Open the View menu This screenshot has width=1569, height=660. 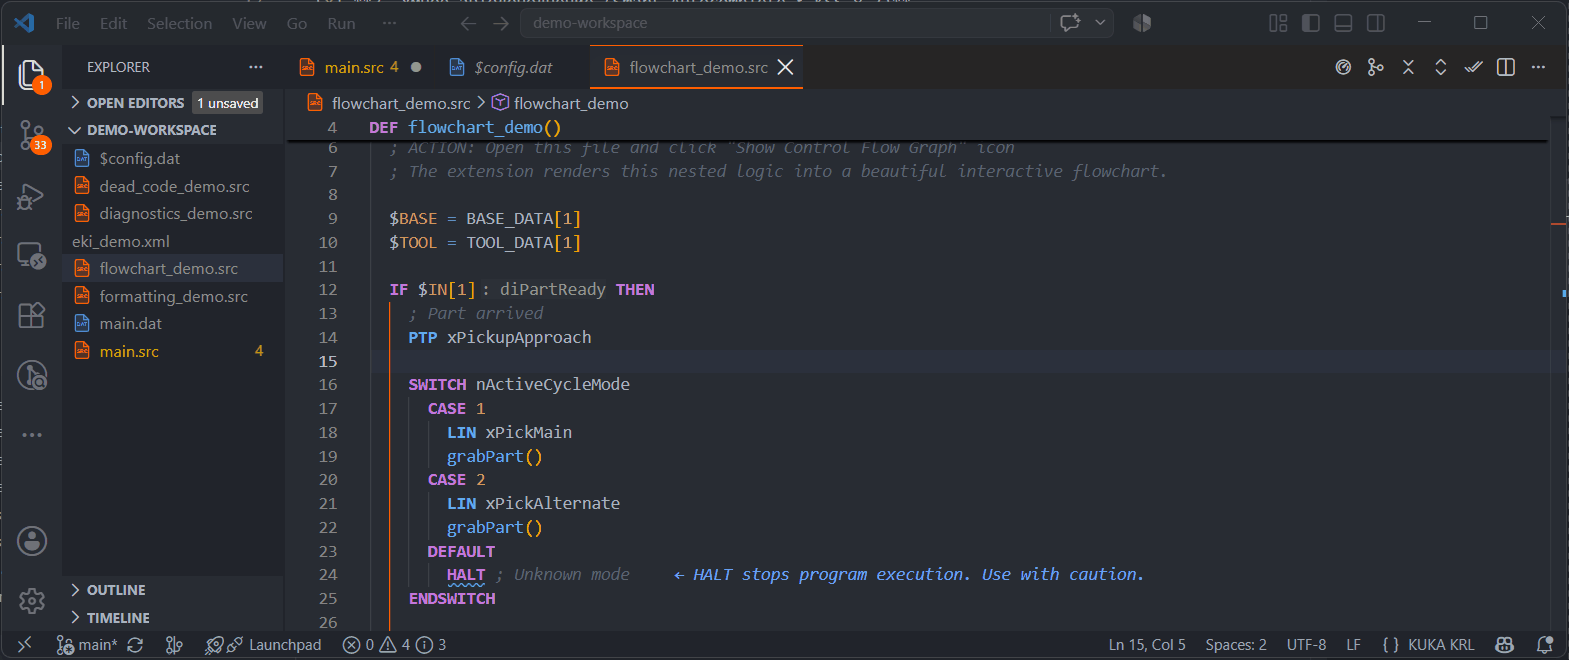[249, 23]
